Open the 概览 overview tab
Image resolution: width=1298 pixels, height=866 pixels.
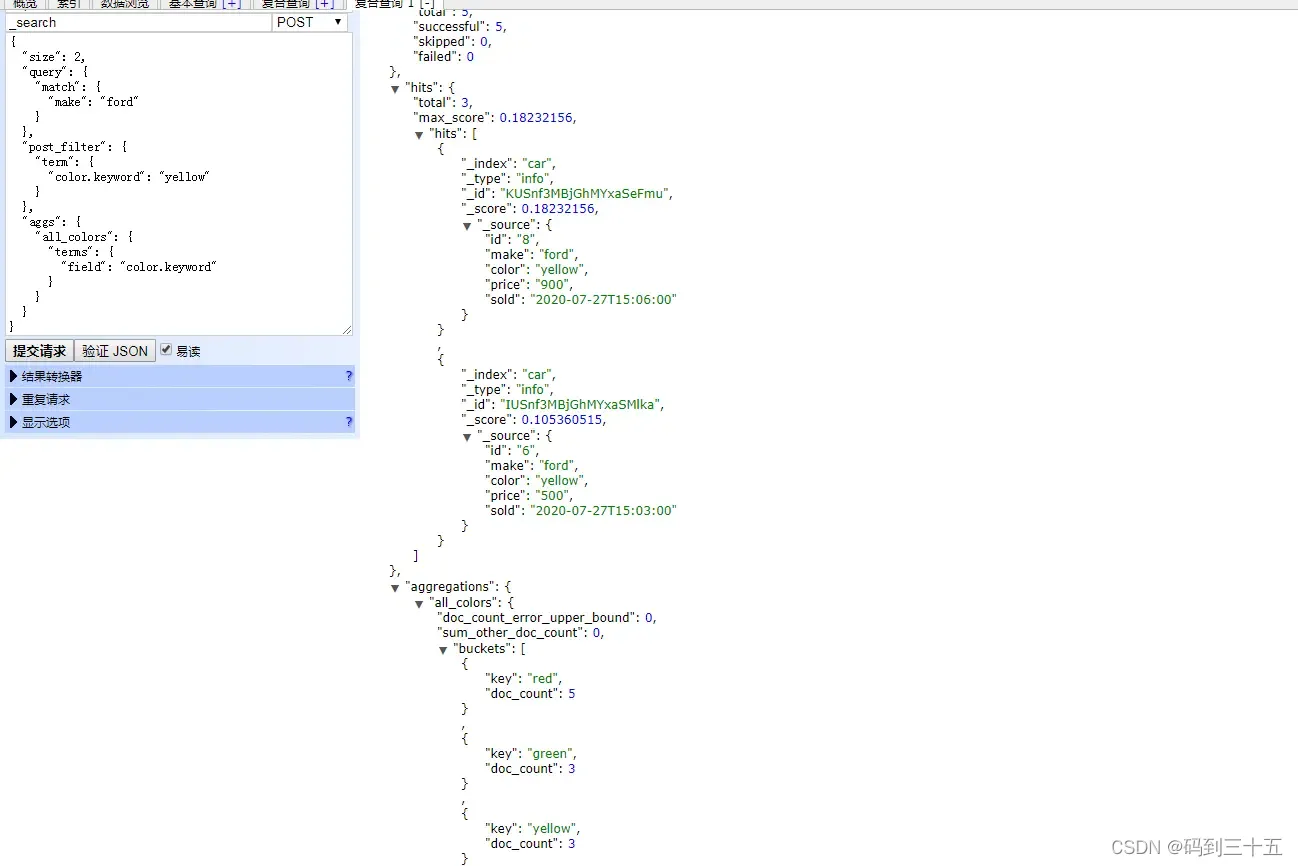25,4
